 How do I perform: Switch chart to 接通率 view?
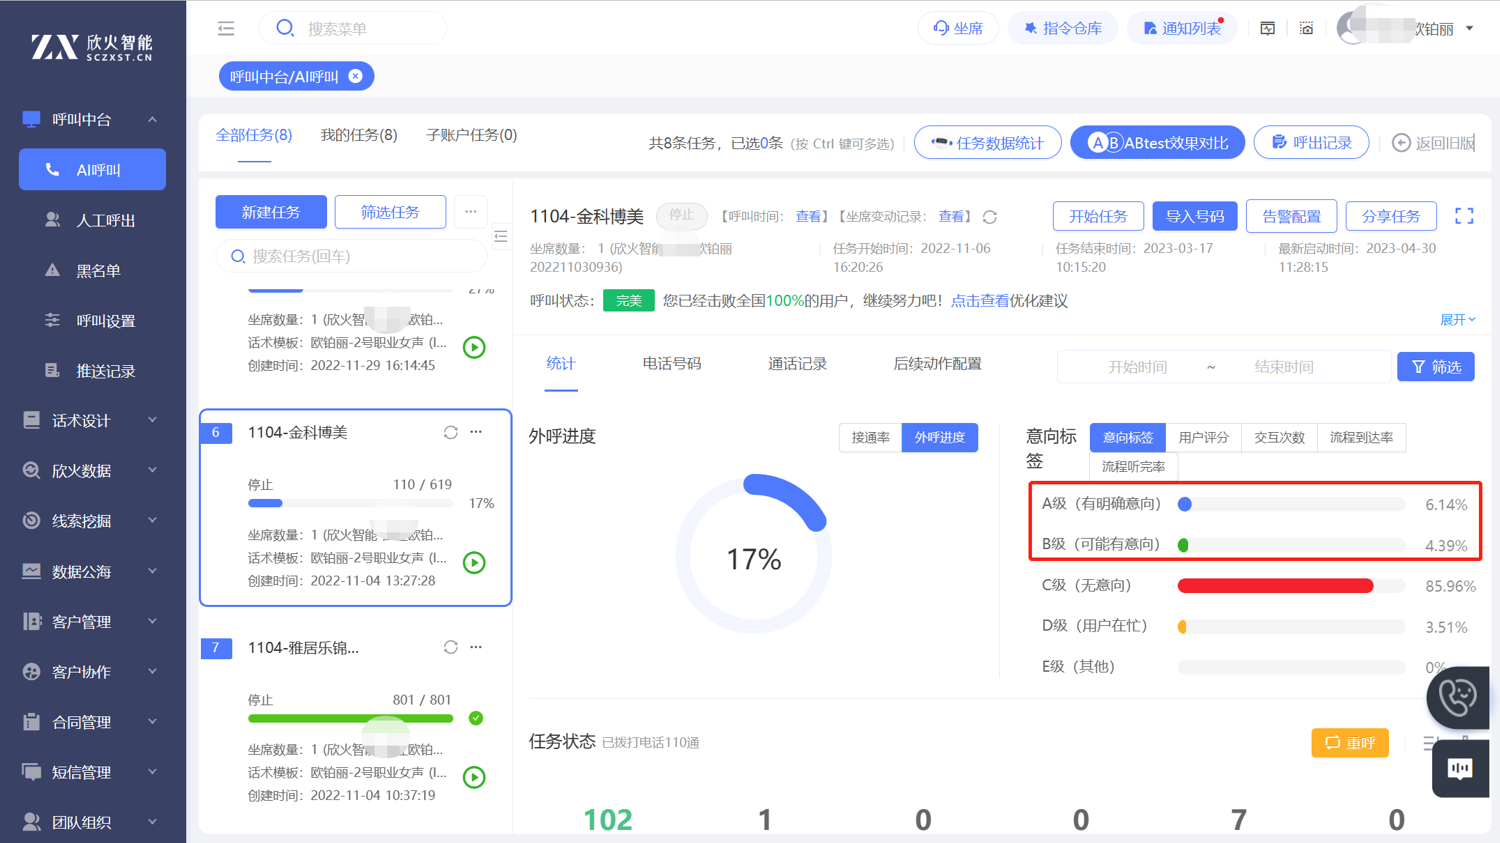[x=870, y=437]
